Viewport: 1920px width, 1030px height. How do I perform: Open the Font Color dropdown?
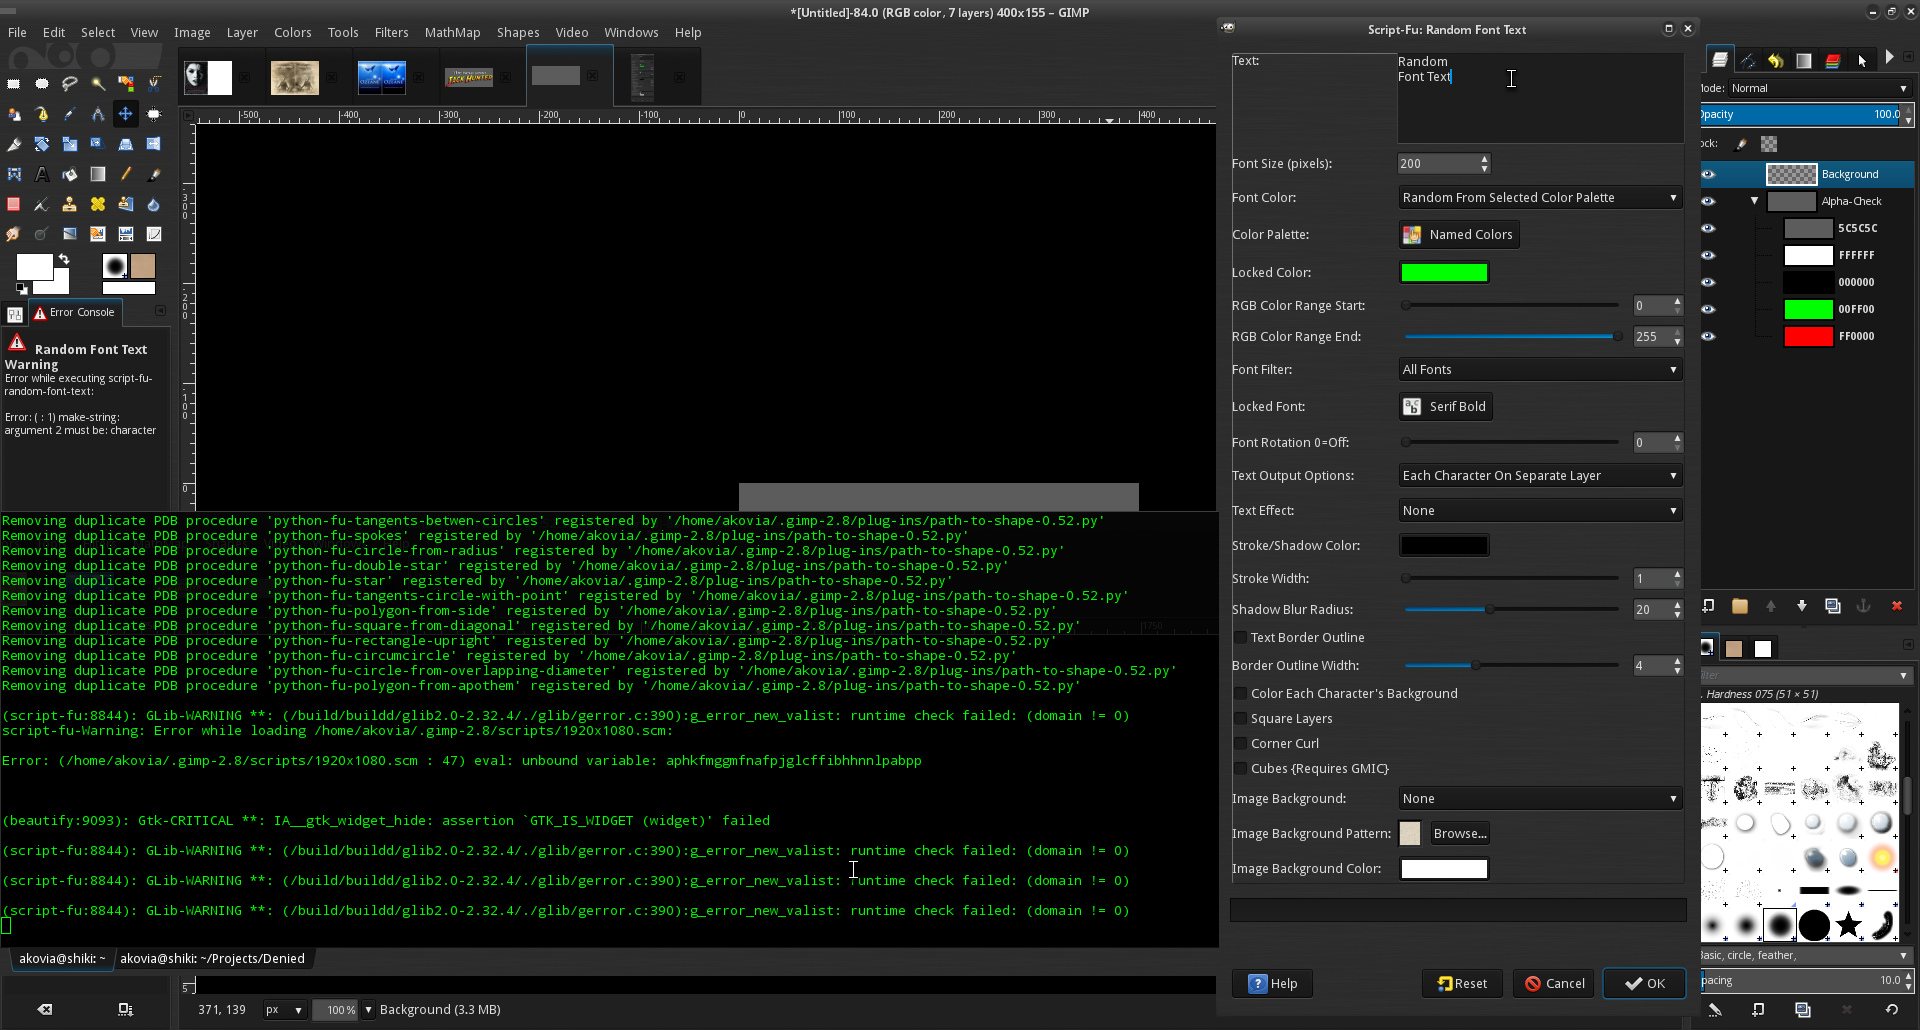point(1540,198)
